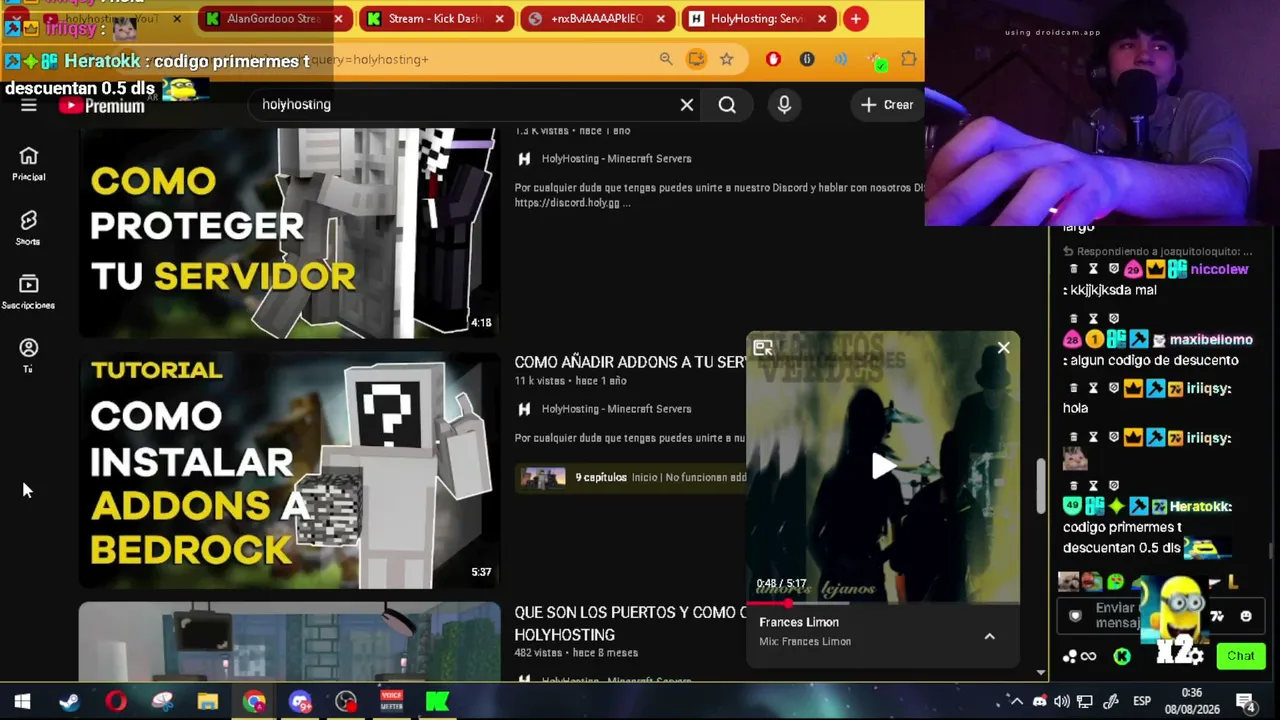Screen dimensions: 1280x720
Task: Run the YouTube search magnifier button
Action: [x=727, y=104]
